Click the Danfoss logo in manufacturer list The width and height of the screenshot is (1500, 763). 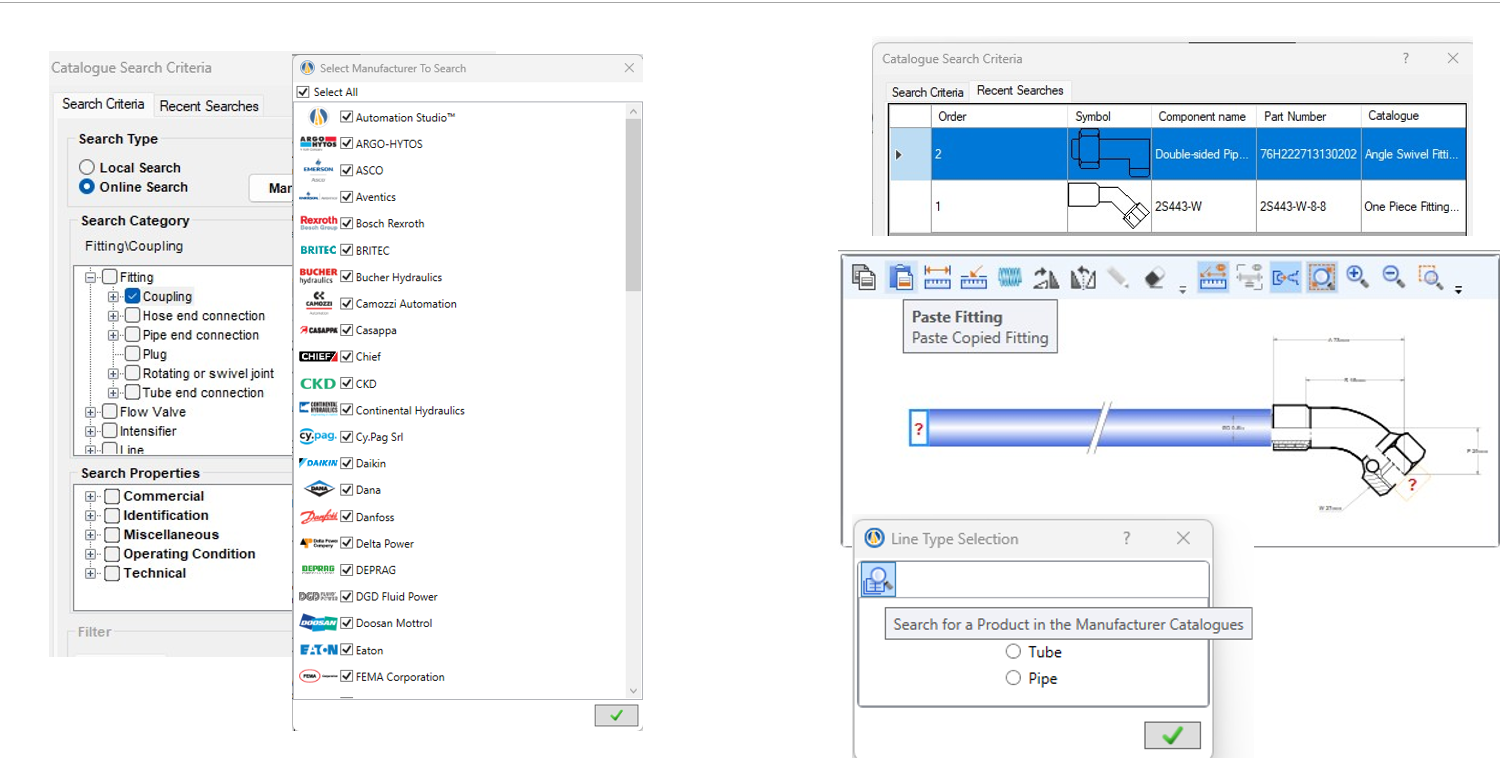point(319,517)
